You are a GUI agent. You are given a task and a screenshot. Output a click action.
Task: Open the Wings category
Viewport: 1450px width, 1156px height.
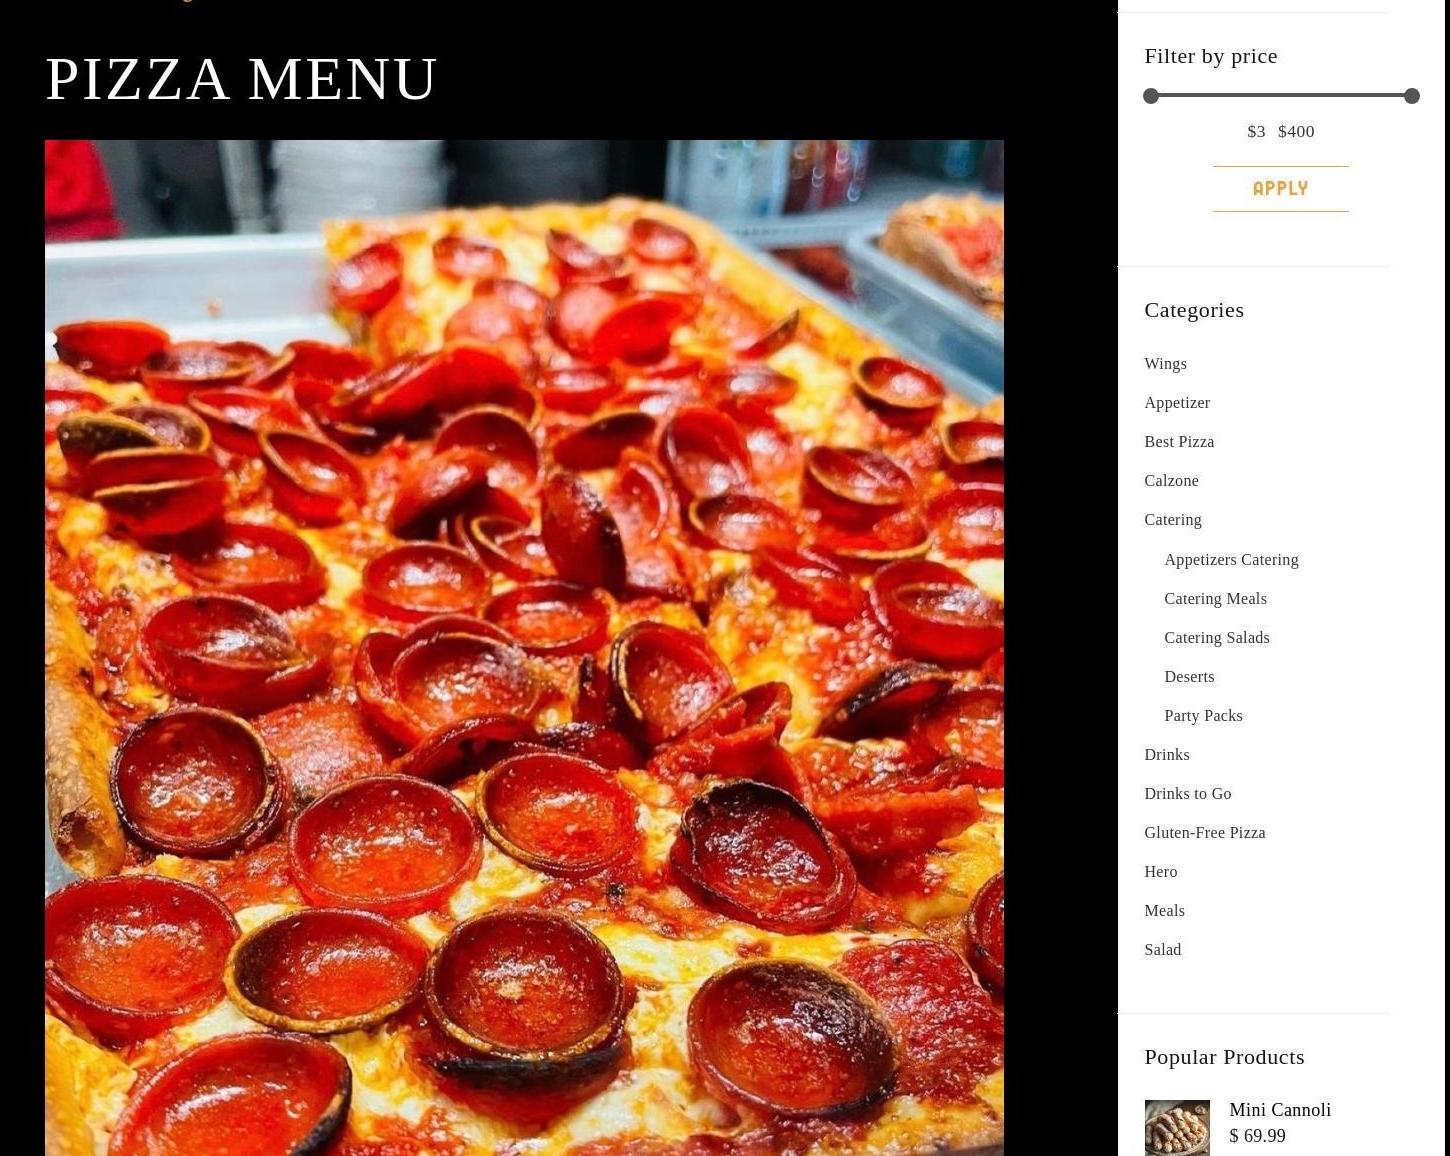click(1165, 364)
